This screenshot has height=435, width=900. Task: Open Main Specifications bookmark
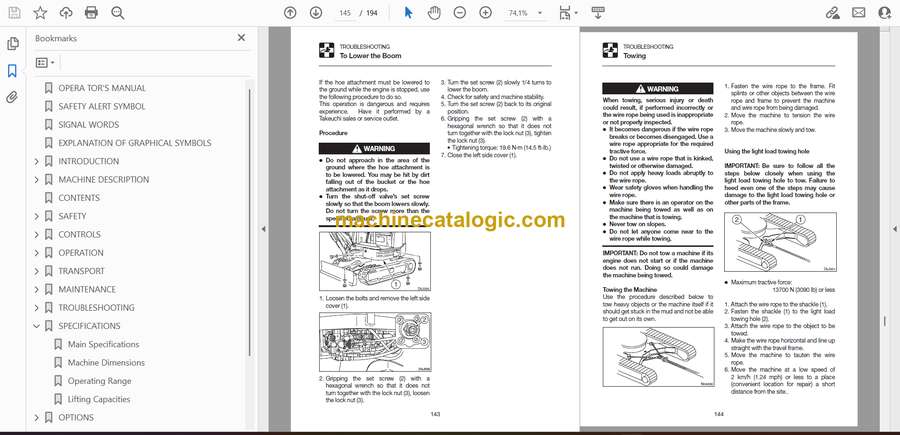coord(103,344)
